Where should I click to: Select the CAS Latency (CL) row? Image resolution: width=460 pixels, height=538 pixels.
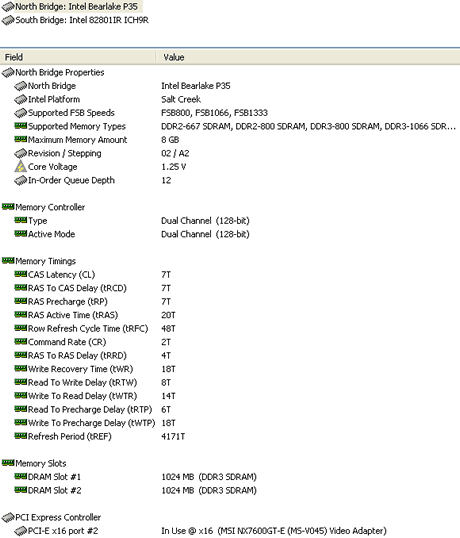[x=230, y=275]
